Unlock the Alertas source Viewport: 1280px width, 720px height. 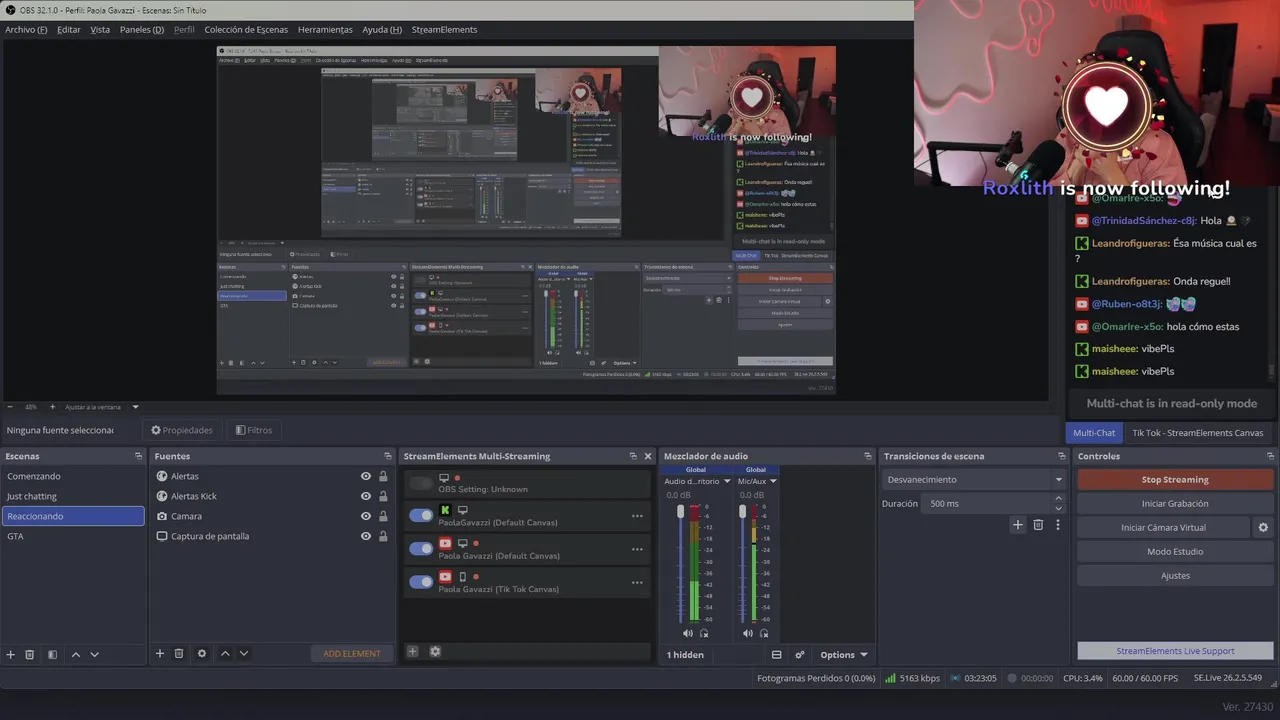coord(383,476)
